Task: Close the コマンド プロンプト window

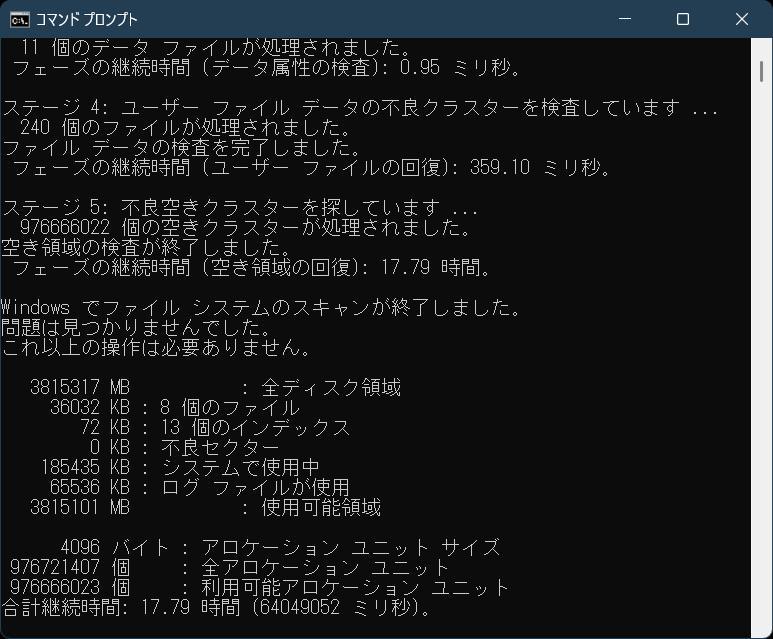Action: (741, 19)
